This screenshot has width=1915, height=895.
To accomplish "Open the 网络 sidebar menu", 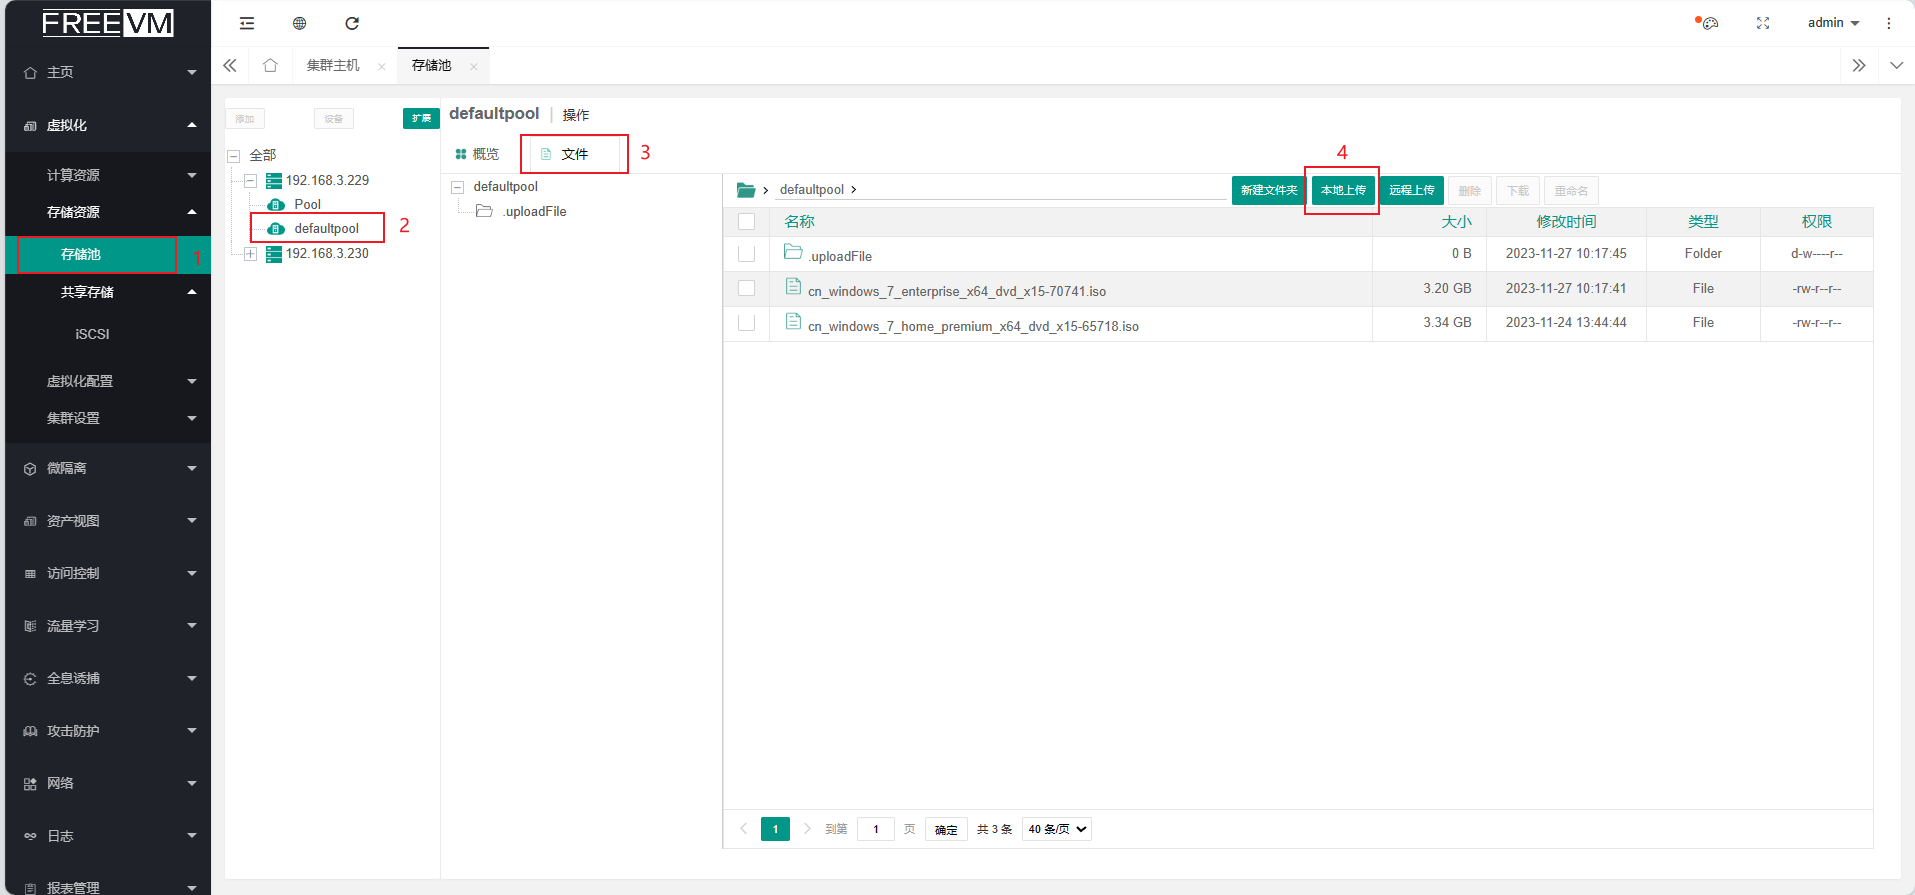I will [x=108, y=783].
